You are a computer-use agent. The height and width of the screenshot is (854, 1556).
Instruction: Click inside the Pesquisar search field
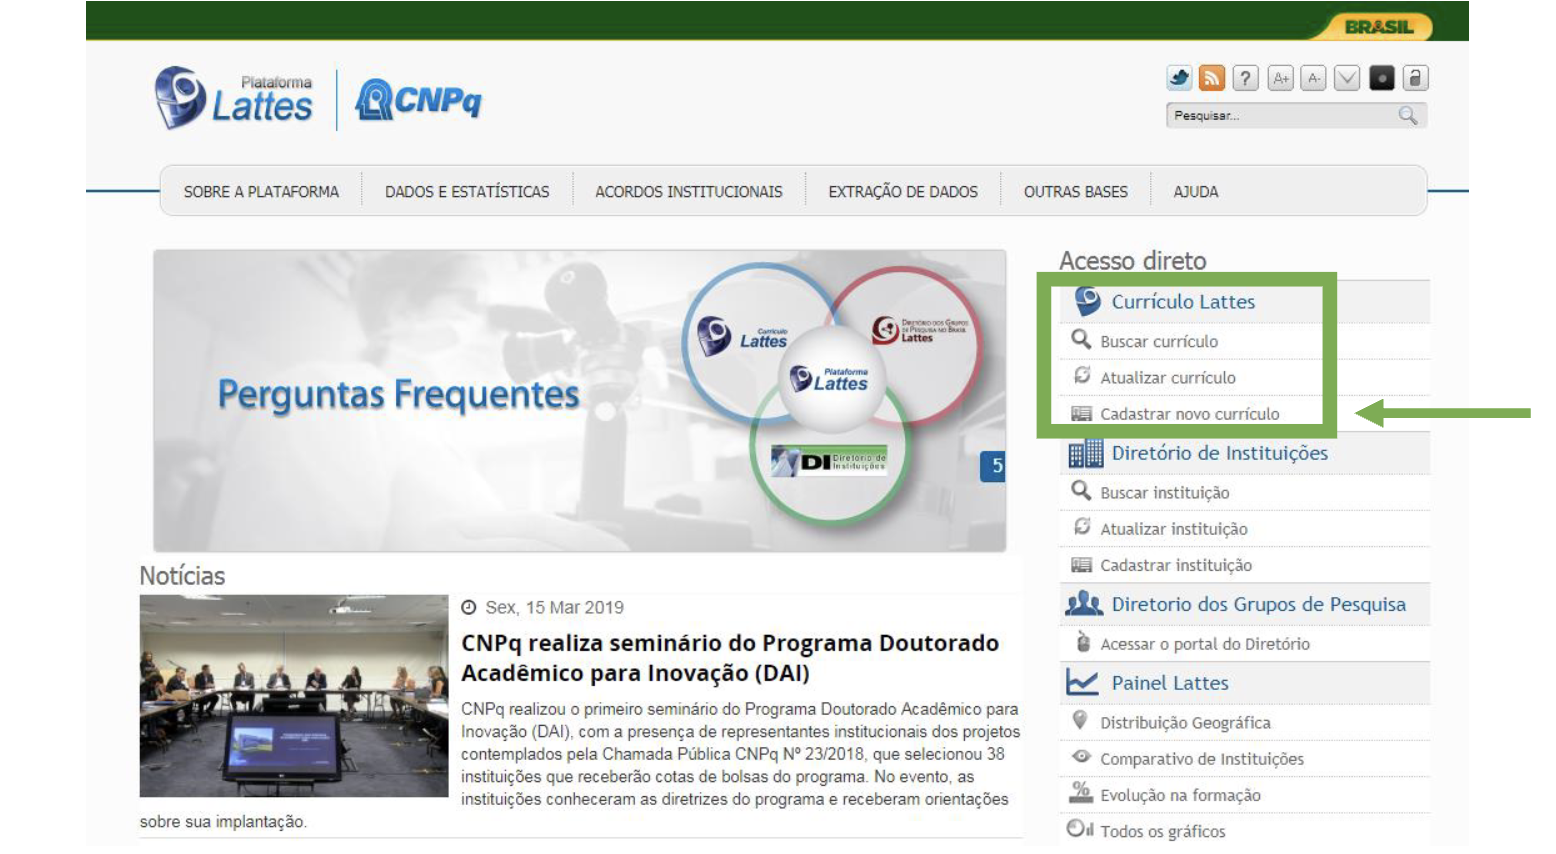tap(1280, 116)
